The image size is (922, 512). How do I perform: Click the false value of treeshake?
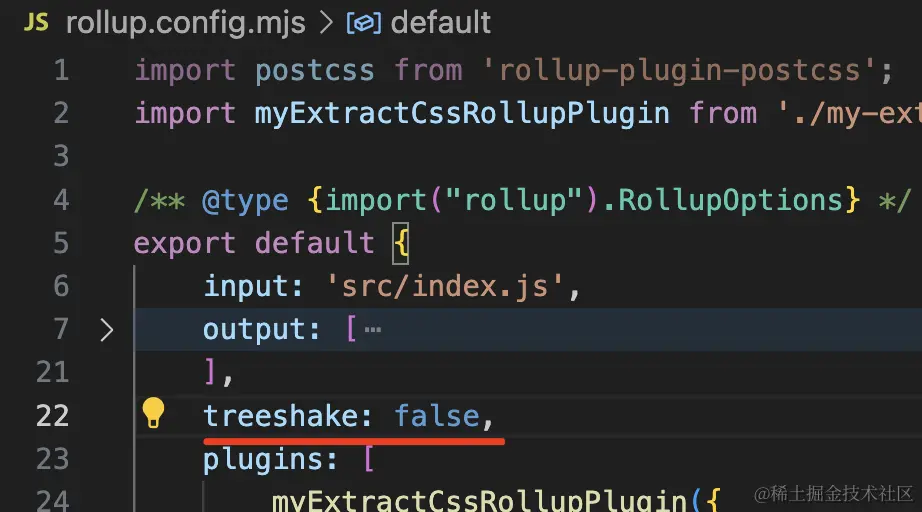point(436,416)
